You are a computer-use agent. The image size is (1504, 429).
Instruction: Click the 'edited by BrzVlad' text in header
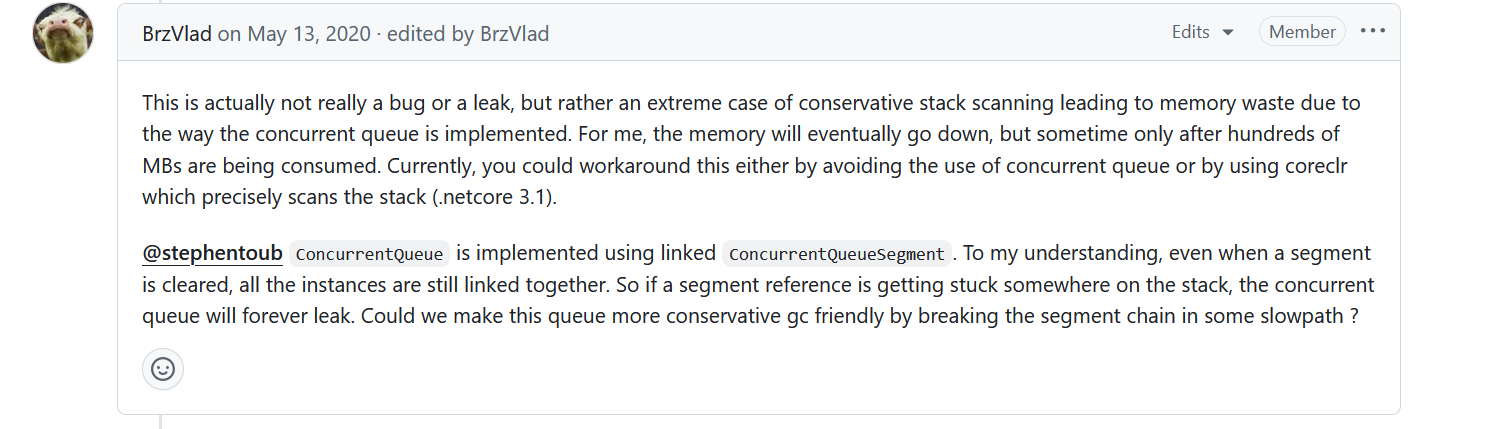(x=468, y=33)
